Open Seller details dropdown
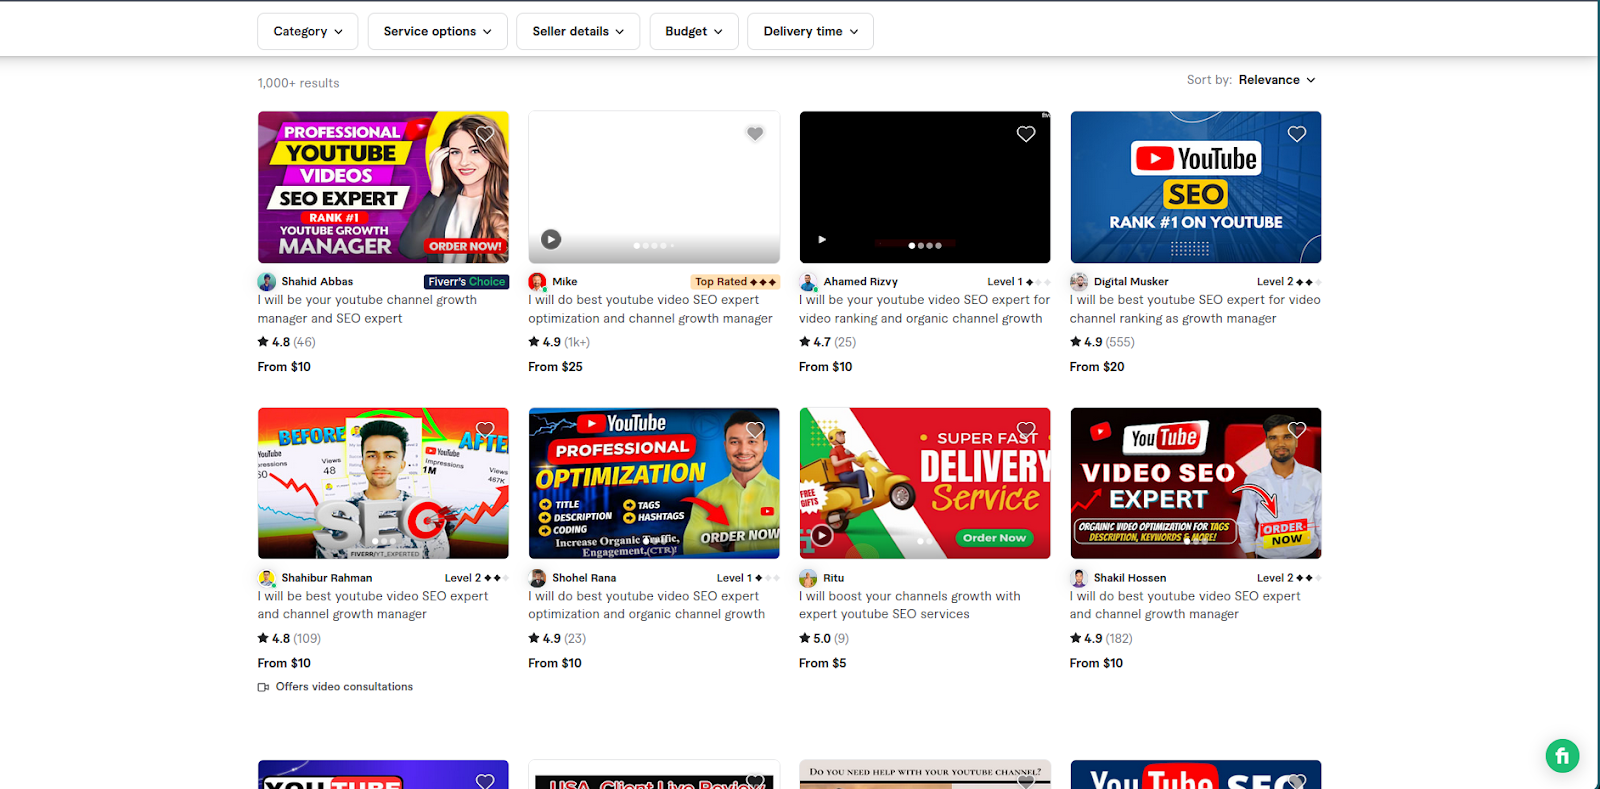The width and height of the screenshot is (1600, 789). [578, 31]
